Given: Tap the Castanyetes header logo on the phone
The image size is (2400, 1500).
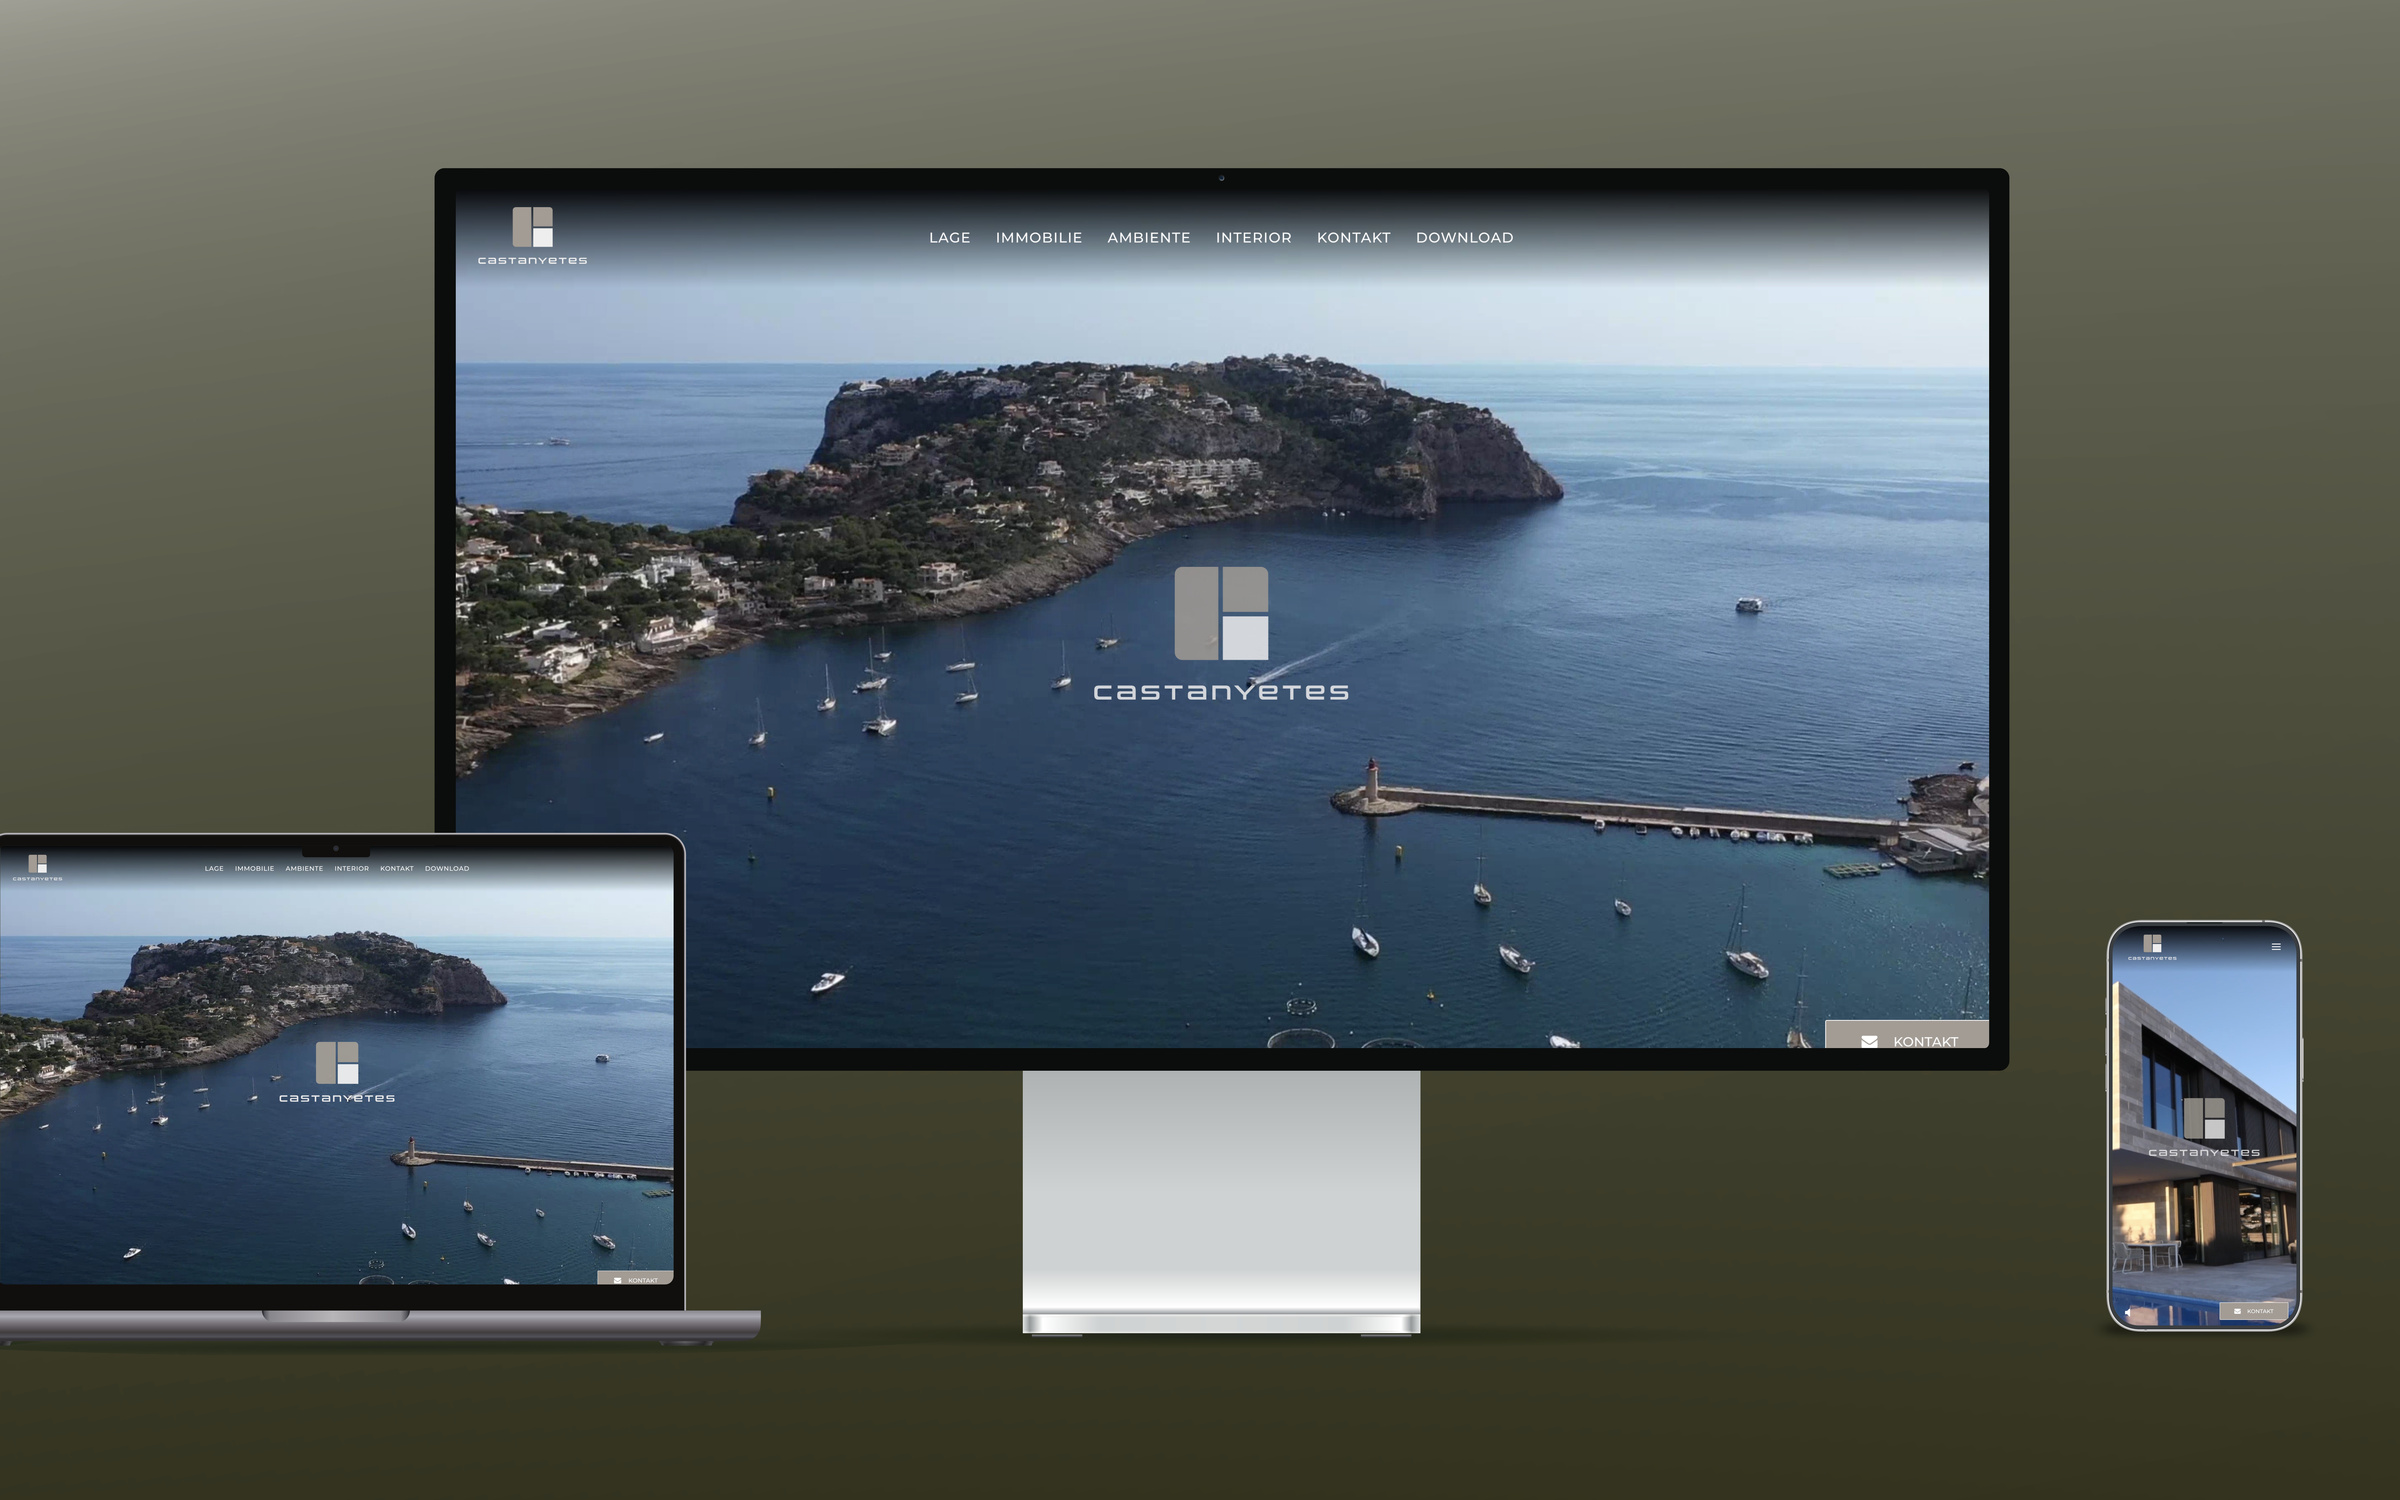Looking at the screenshot, I should click(2152, 946).
